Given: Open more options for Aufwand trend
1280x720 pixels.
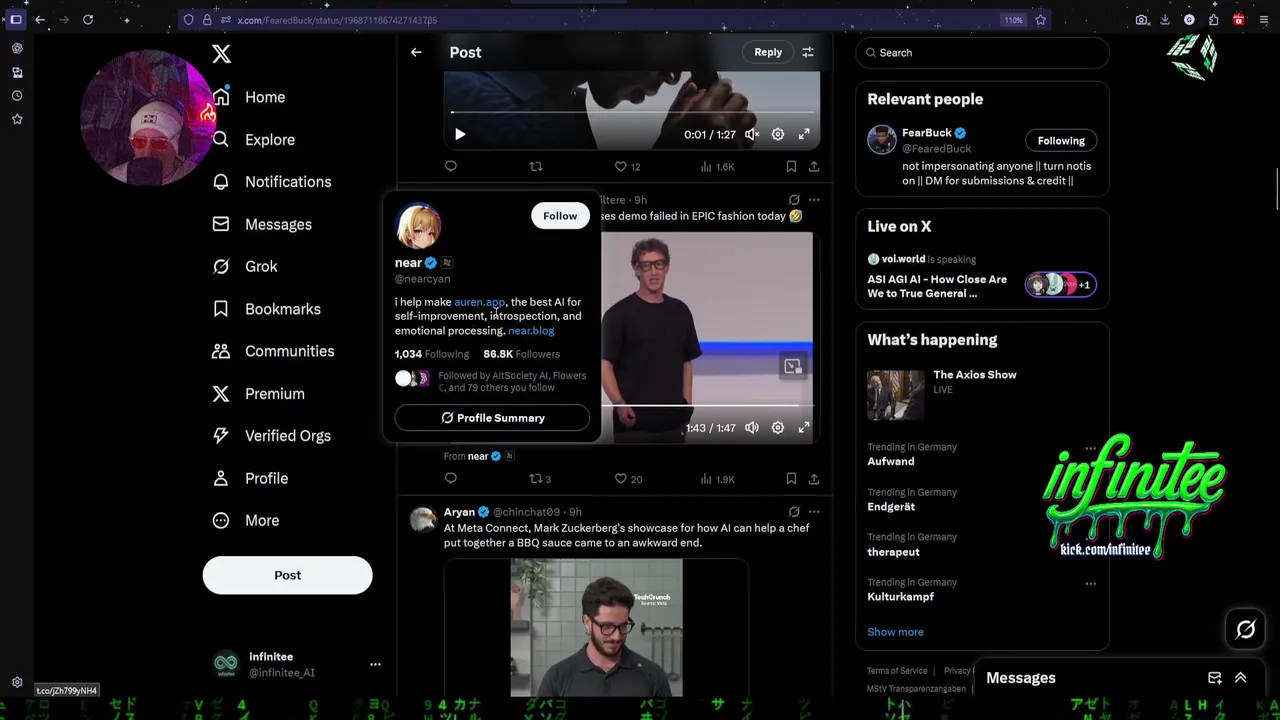Looking at the screenshot, I should point(1090,448).
